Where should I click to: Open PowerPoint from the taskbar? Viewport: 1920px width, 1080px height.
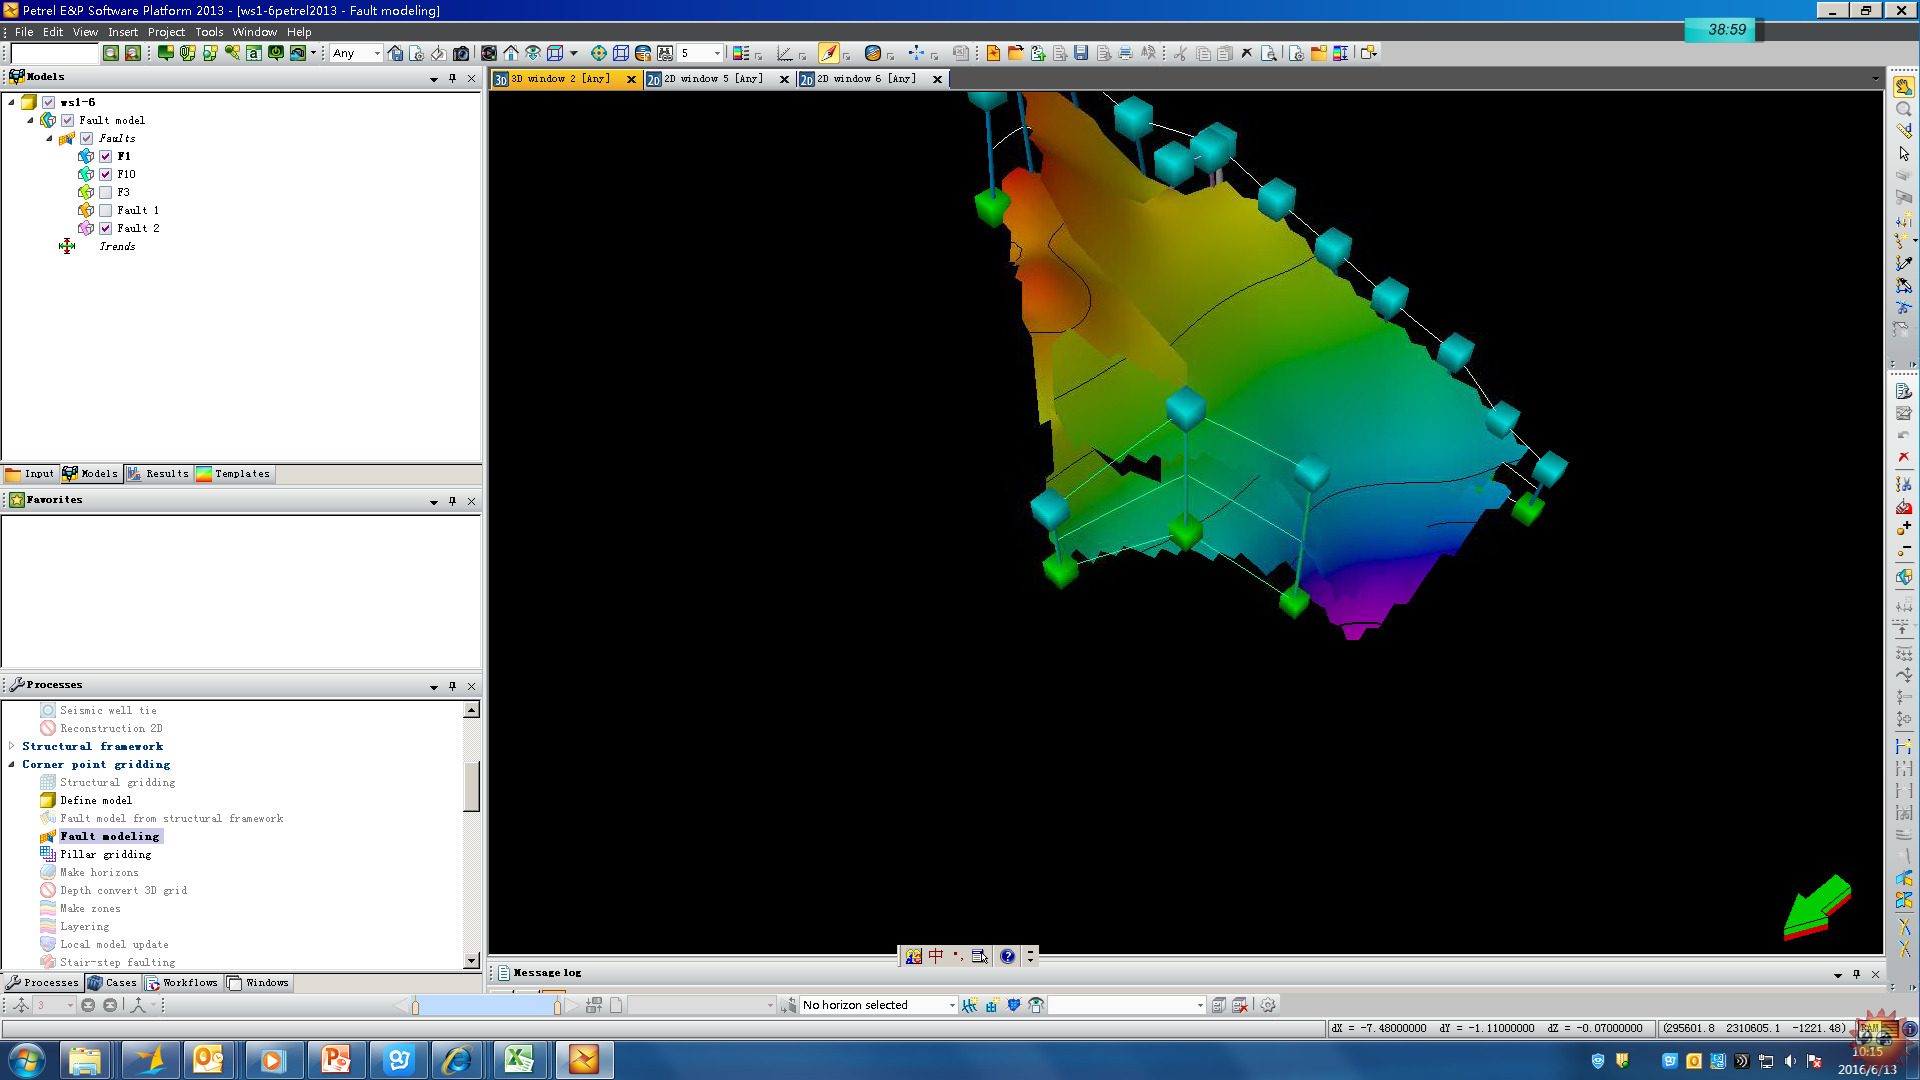pyautogui.click(x=336, y=1059)
